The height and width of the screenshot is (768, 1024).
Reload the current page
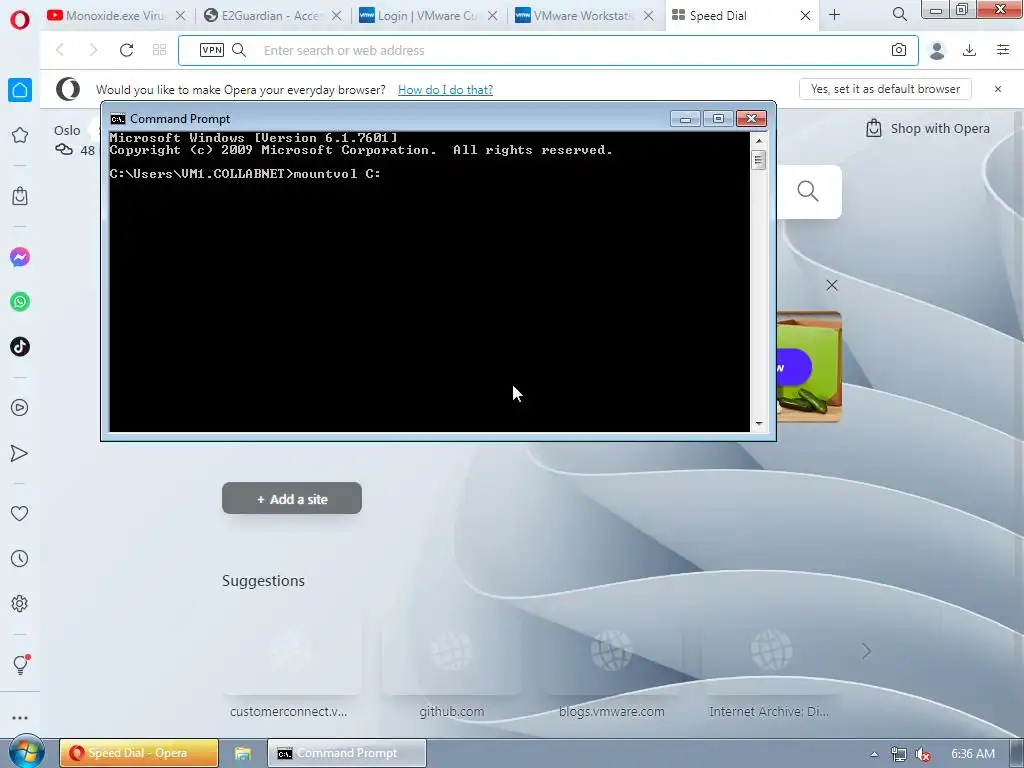126,50
